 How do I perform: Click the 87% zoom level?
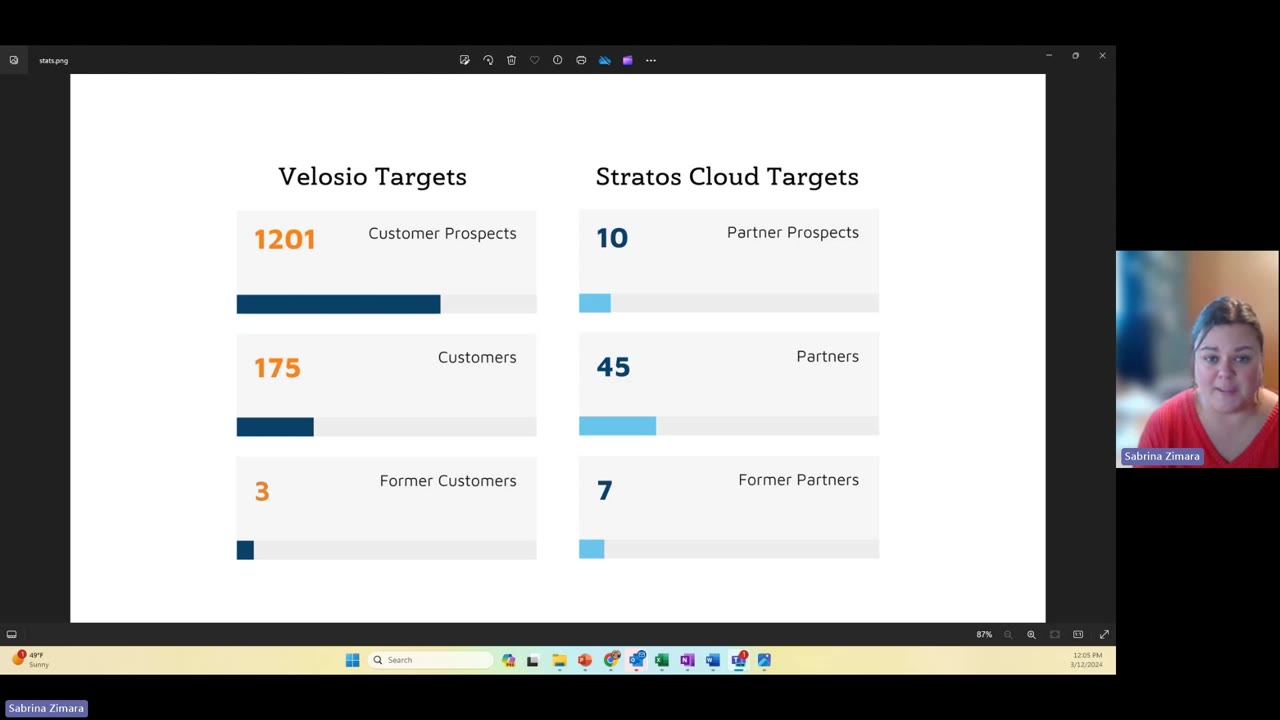[984, 634]
